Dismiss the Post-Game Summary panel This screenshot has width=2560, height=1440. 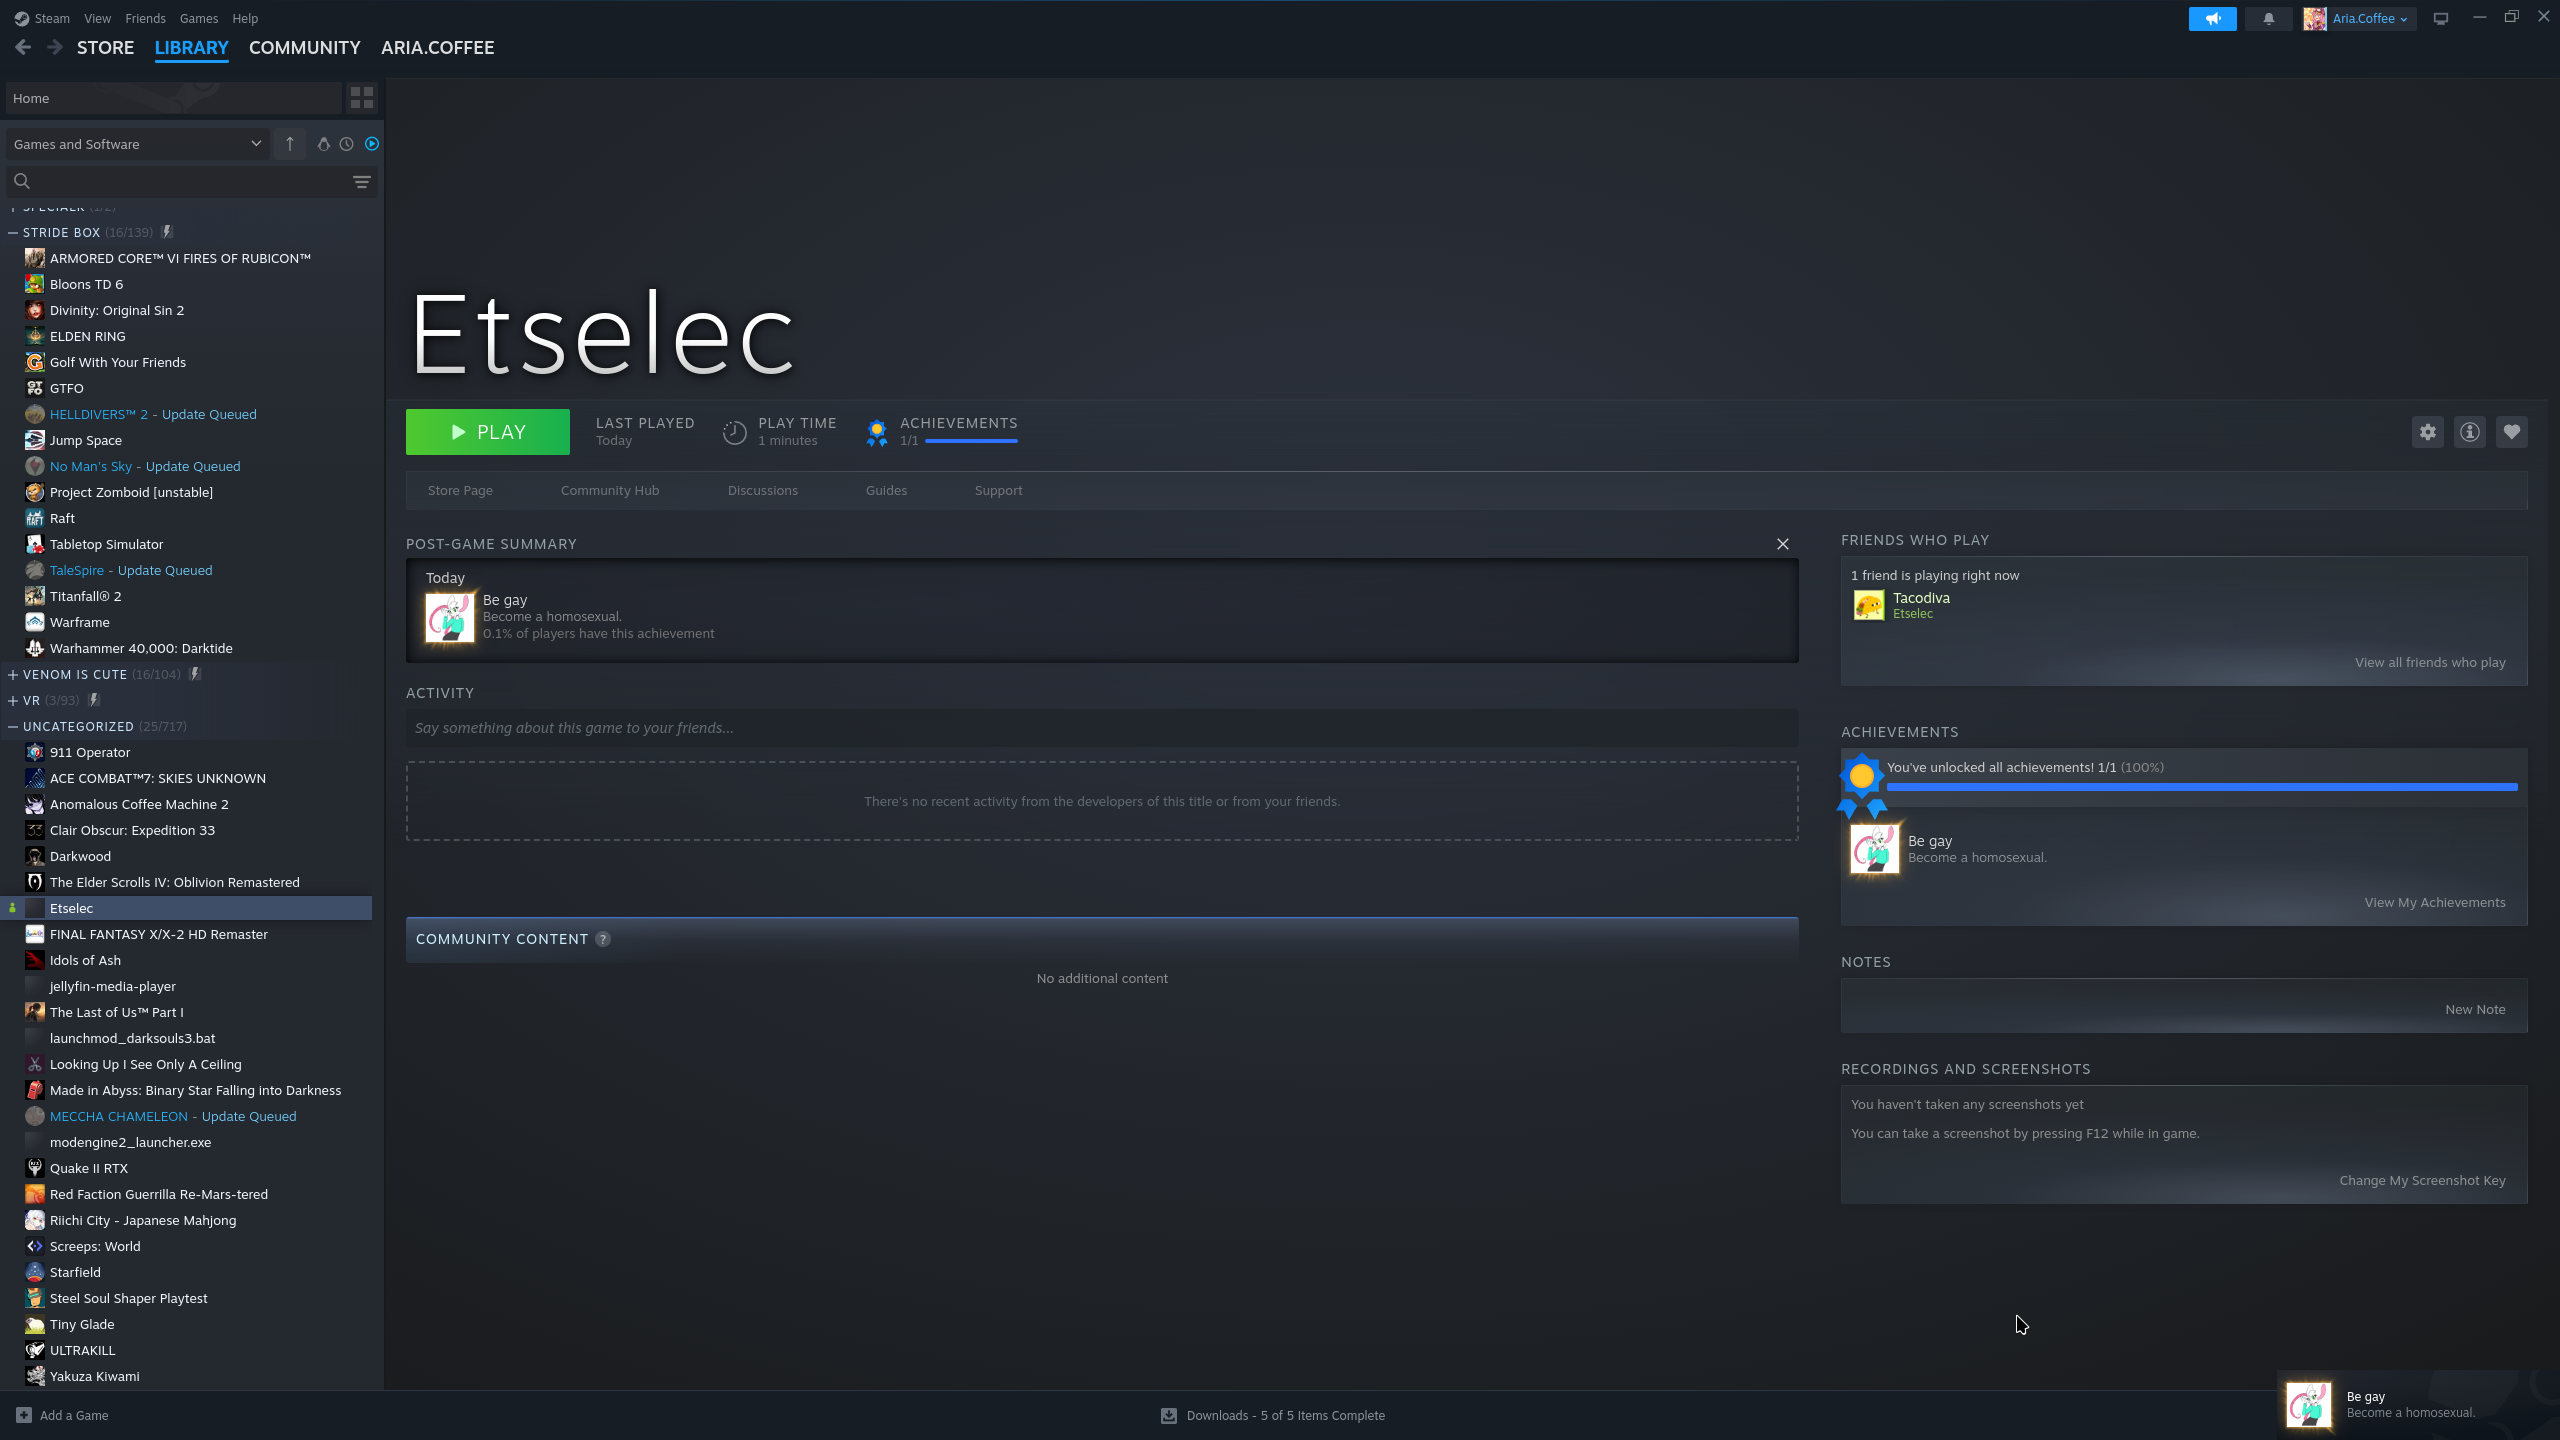click(1783, 544)
